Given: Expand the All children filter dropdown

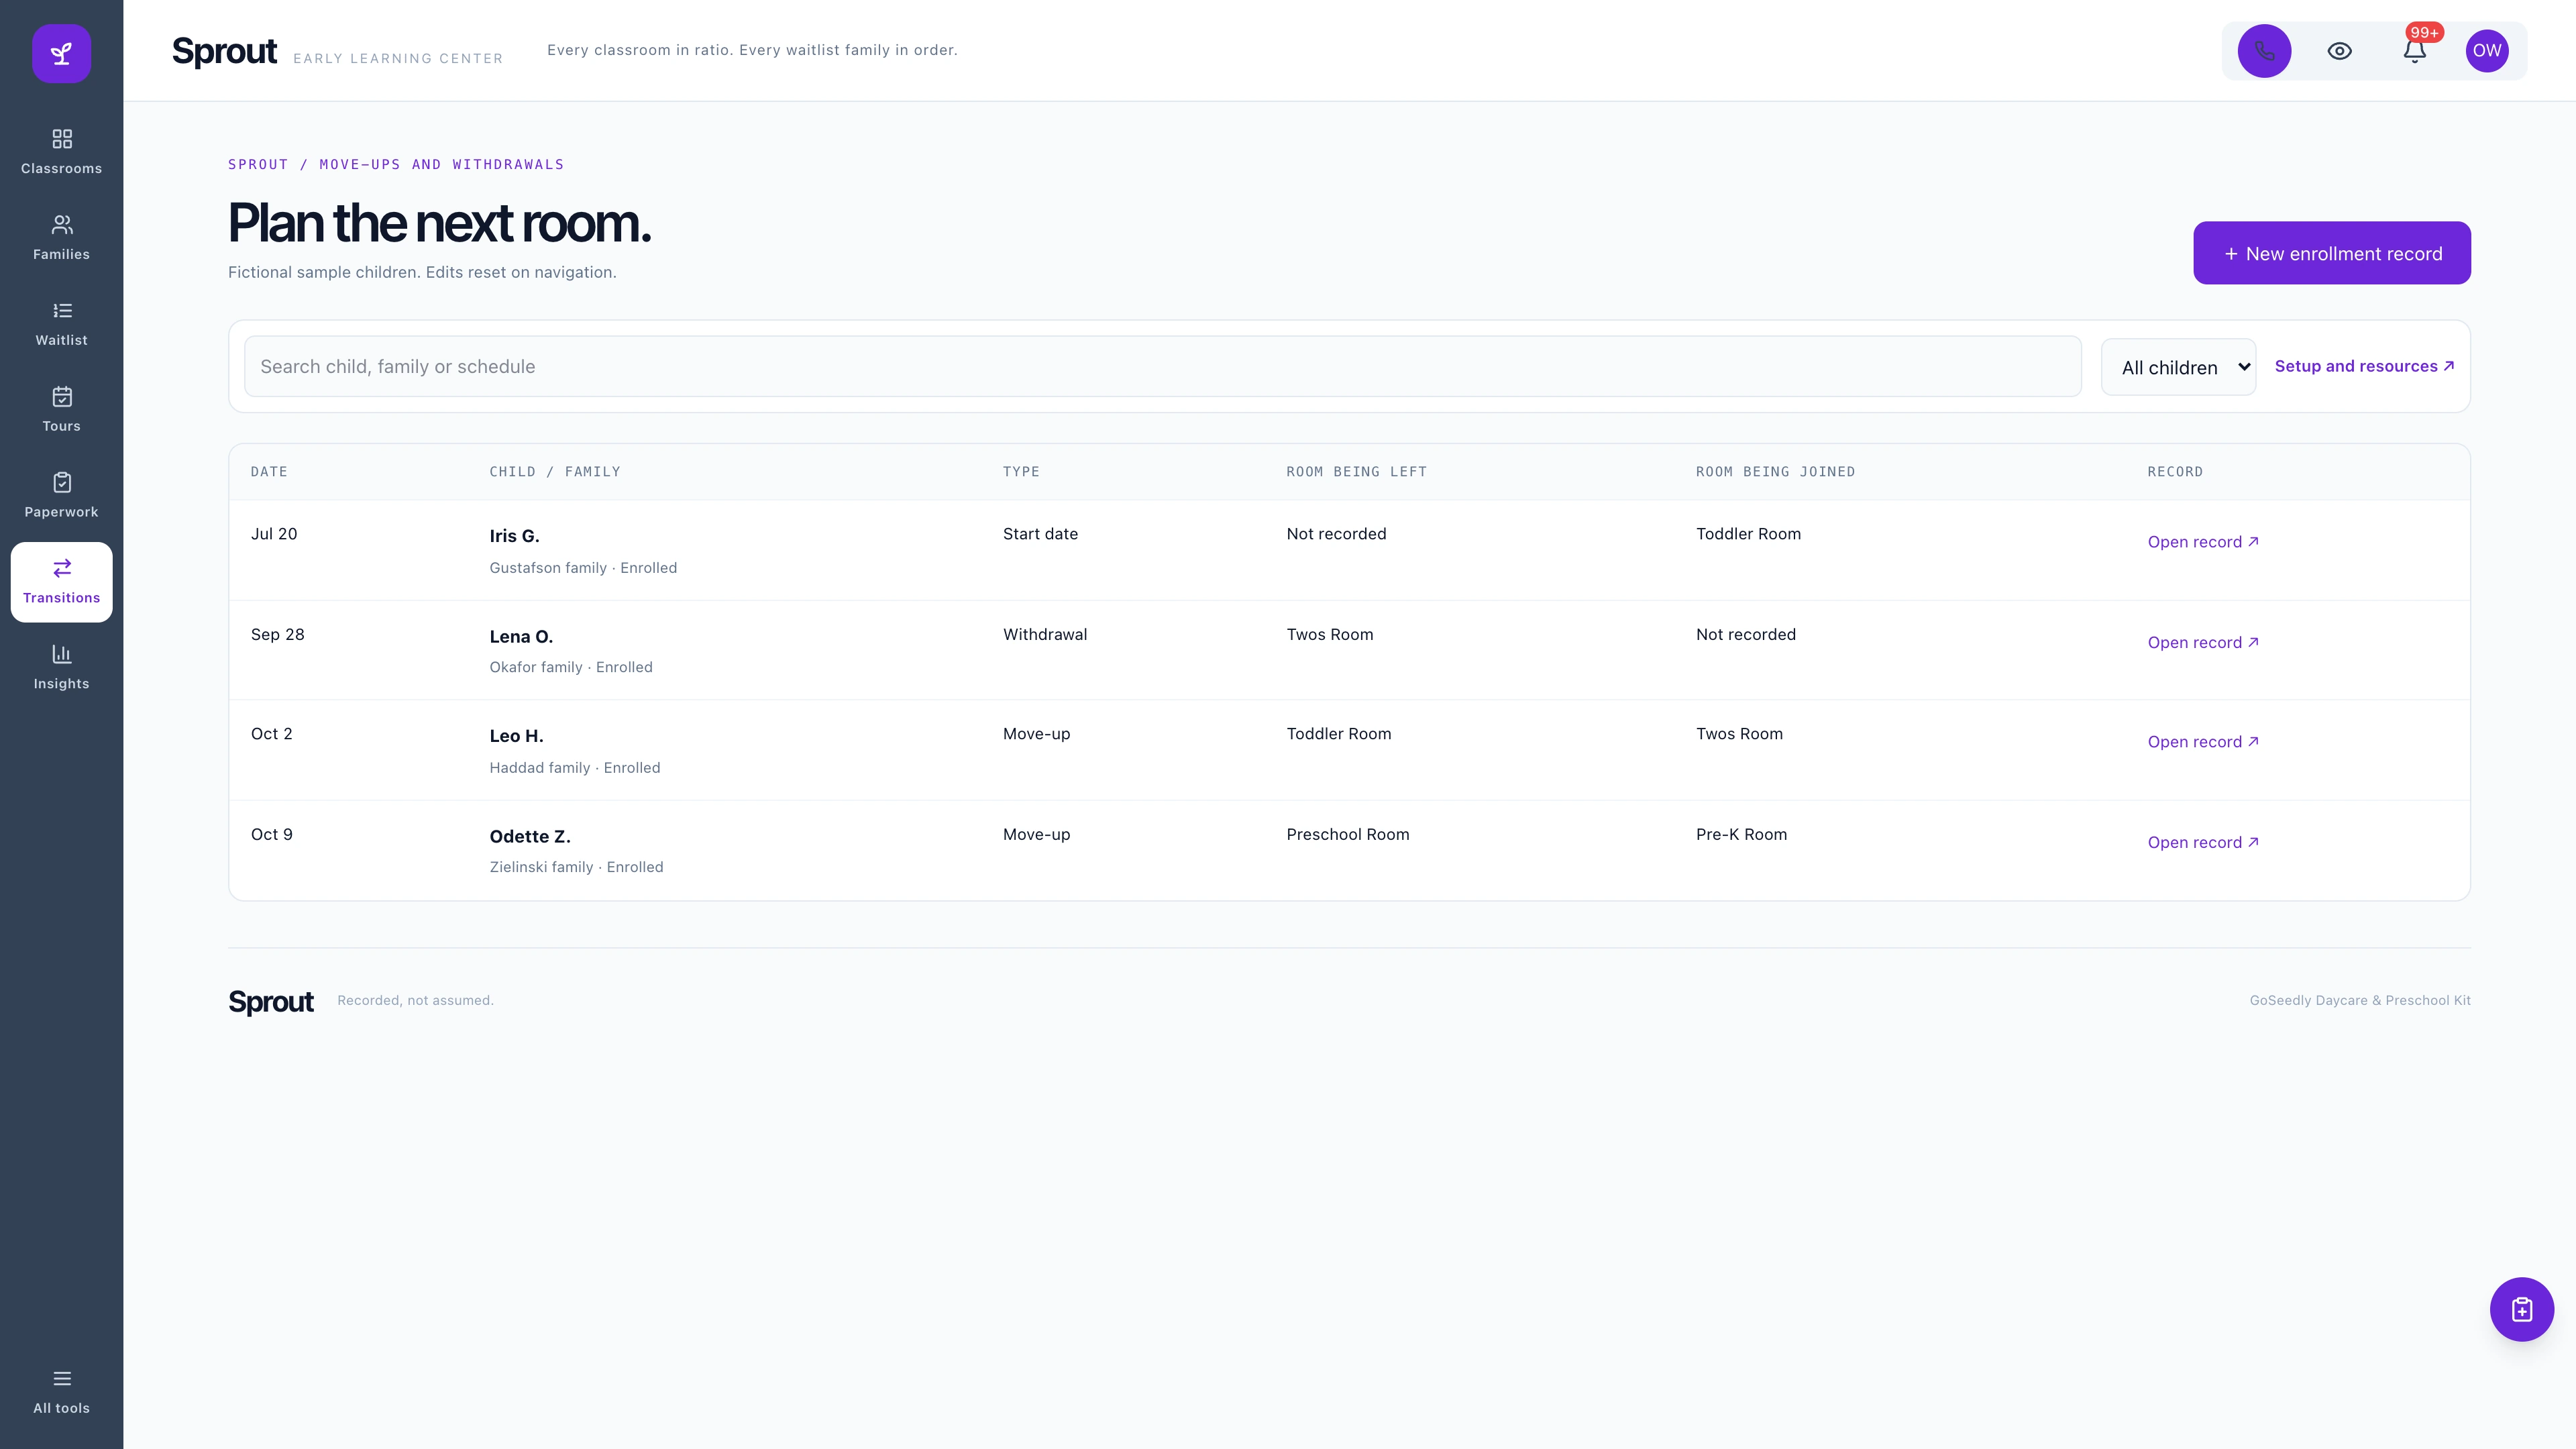Looking at the screenshot, I should click(x=2178, y=367).
